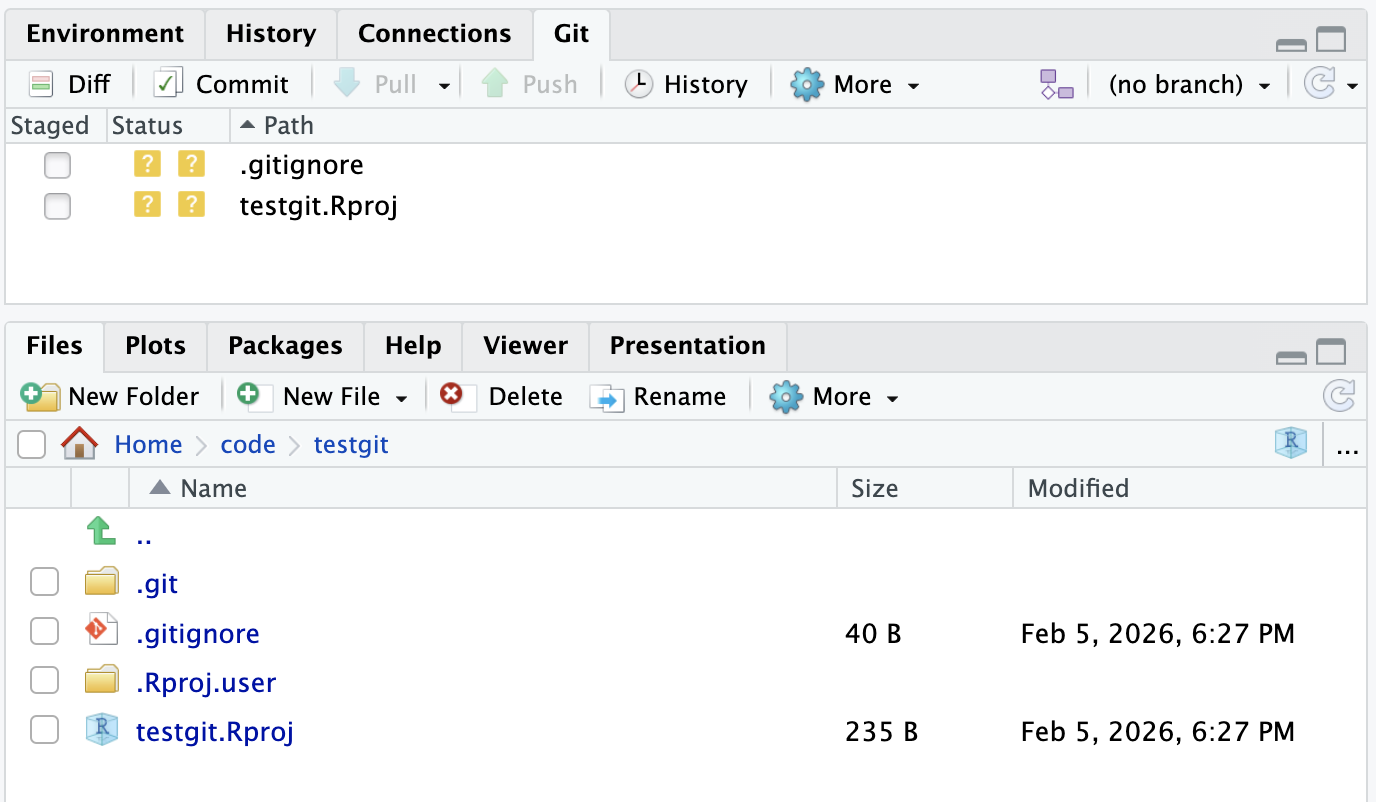
Task: Go to the project directory via R cube icon
Action: 1291,443
